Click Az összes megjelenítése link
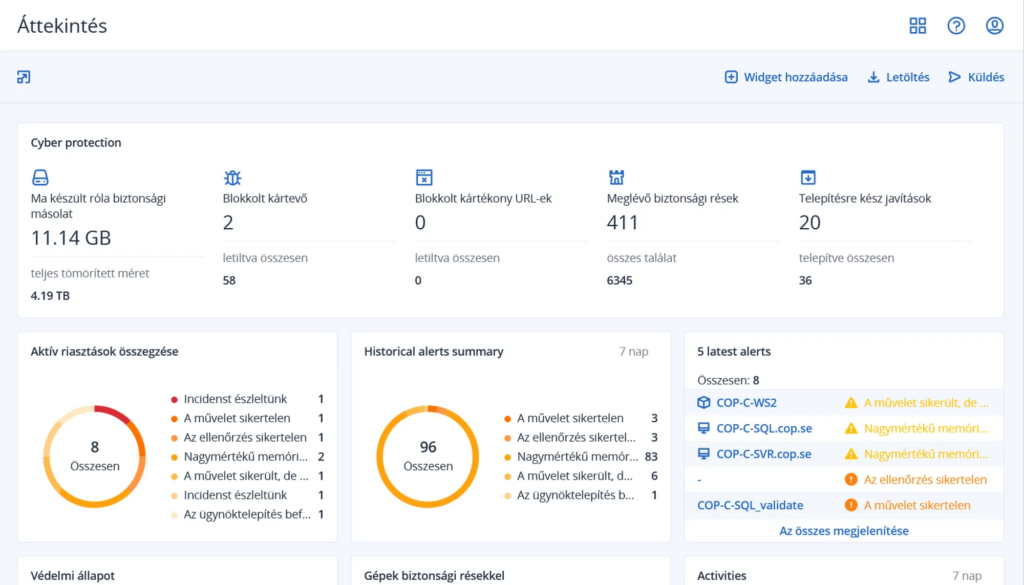Screen dimensions: 1024x585 [x=844, y=531]
